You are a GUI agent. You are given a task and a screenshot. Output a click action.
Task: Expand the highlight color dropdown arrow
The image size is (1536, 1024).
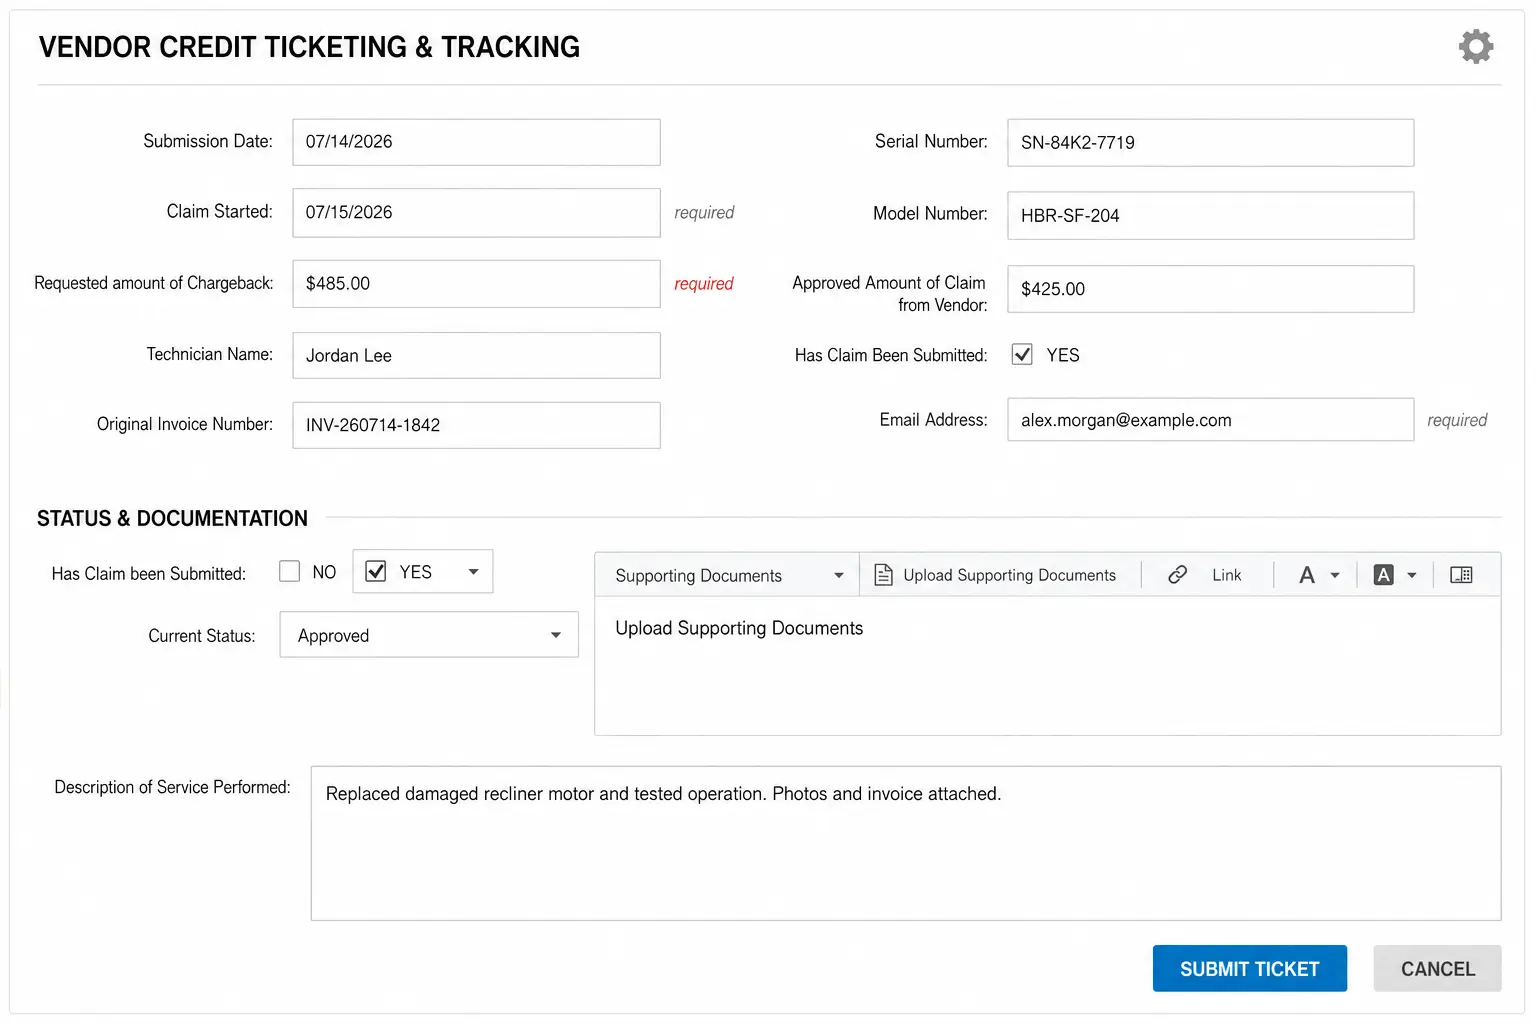click(x=1412, y=576)
